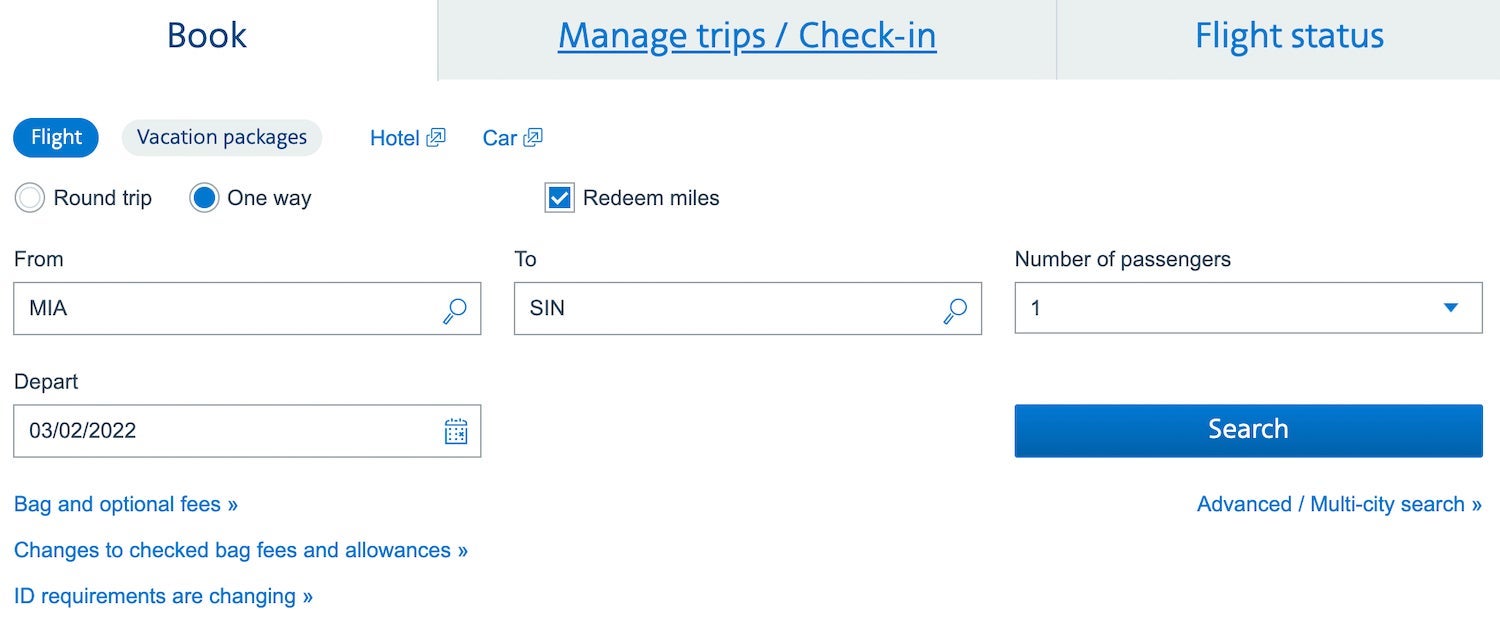This screenshot has width=1500, height=627.
Task: Click the From airport search magnifier icon
Action: point(454,310)
